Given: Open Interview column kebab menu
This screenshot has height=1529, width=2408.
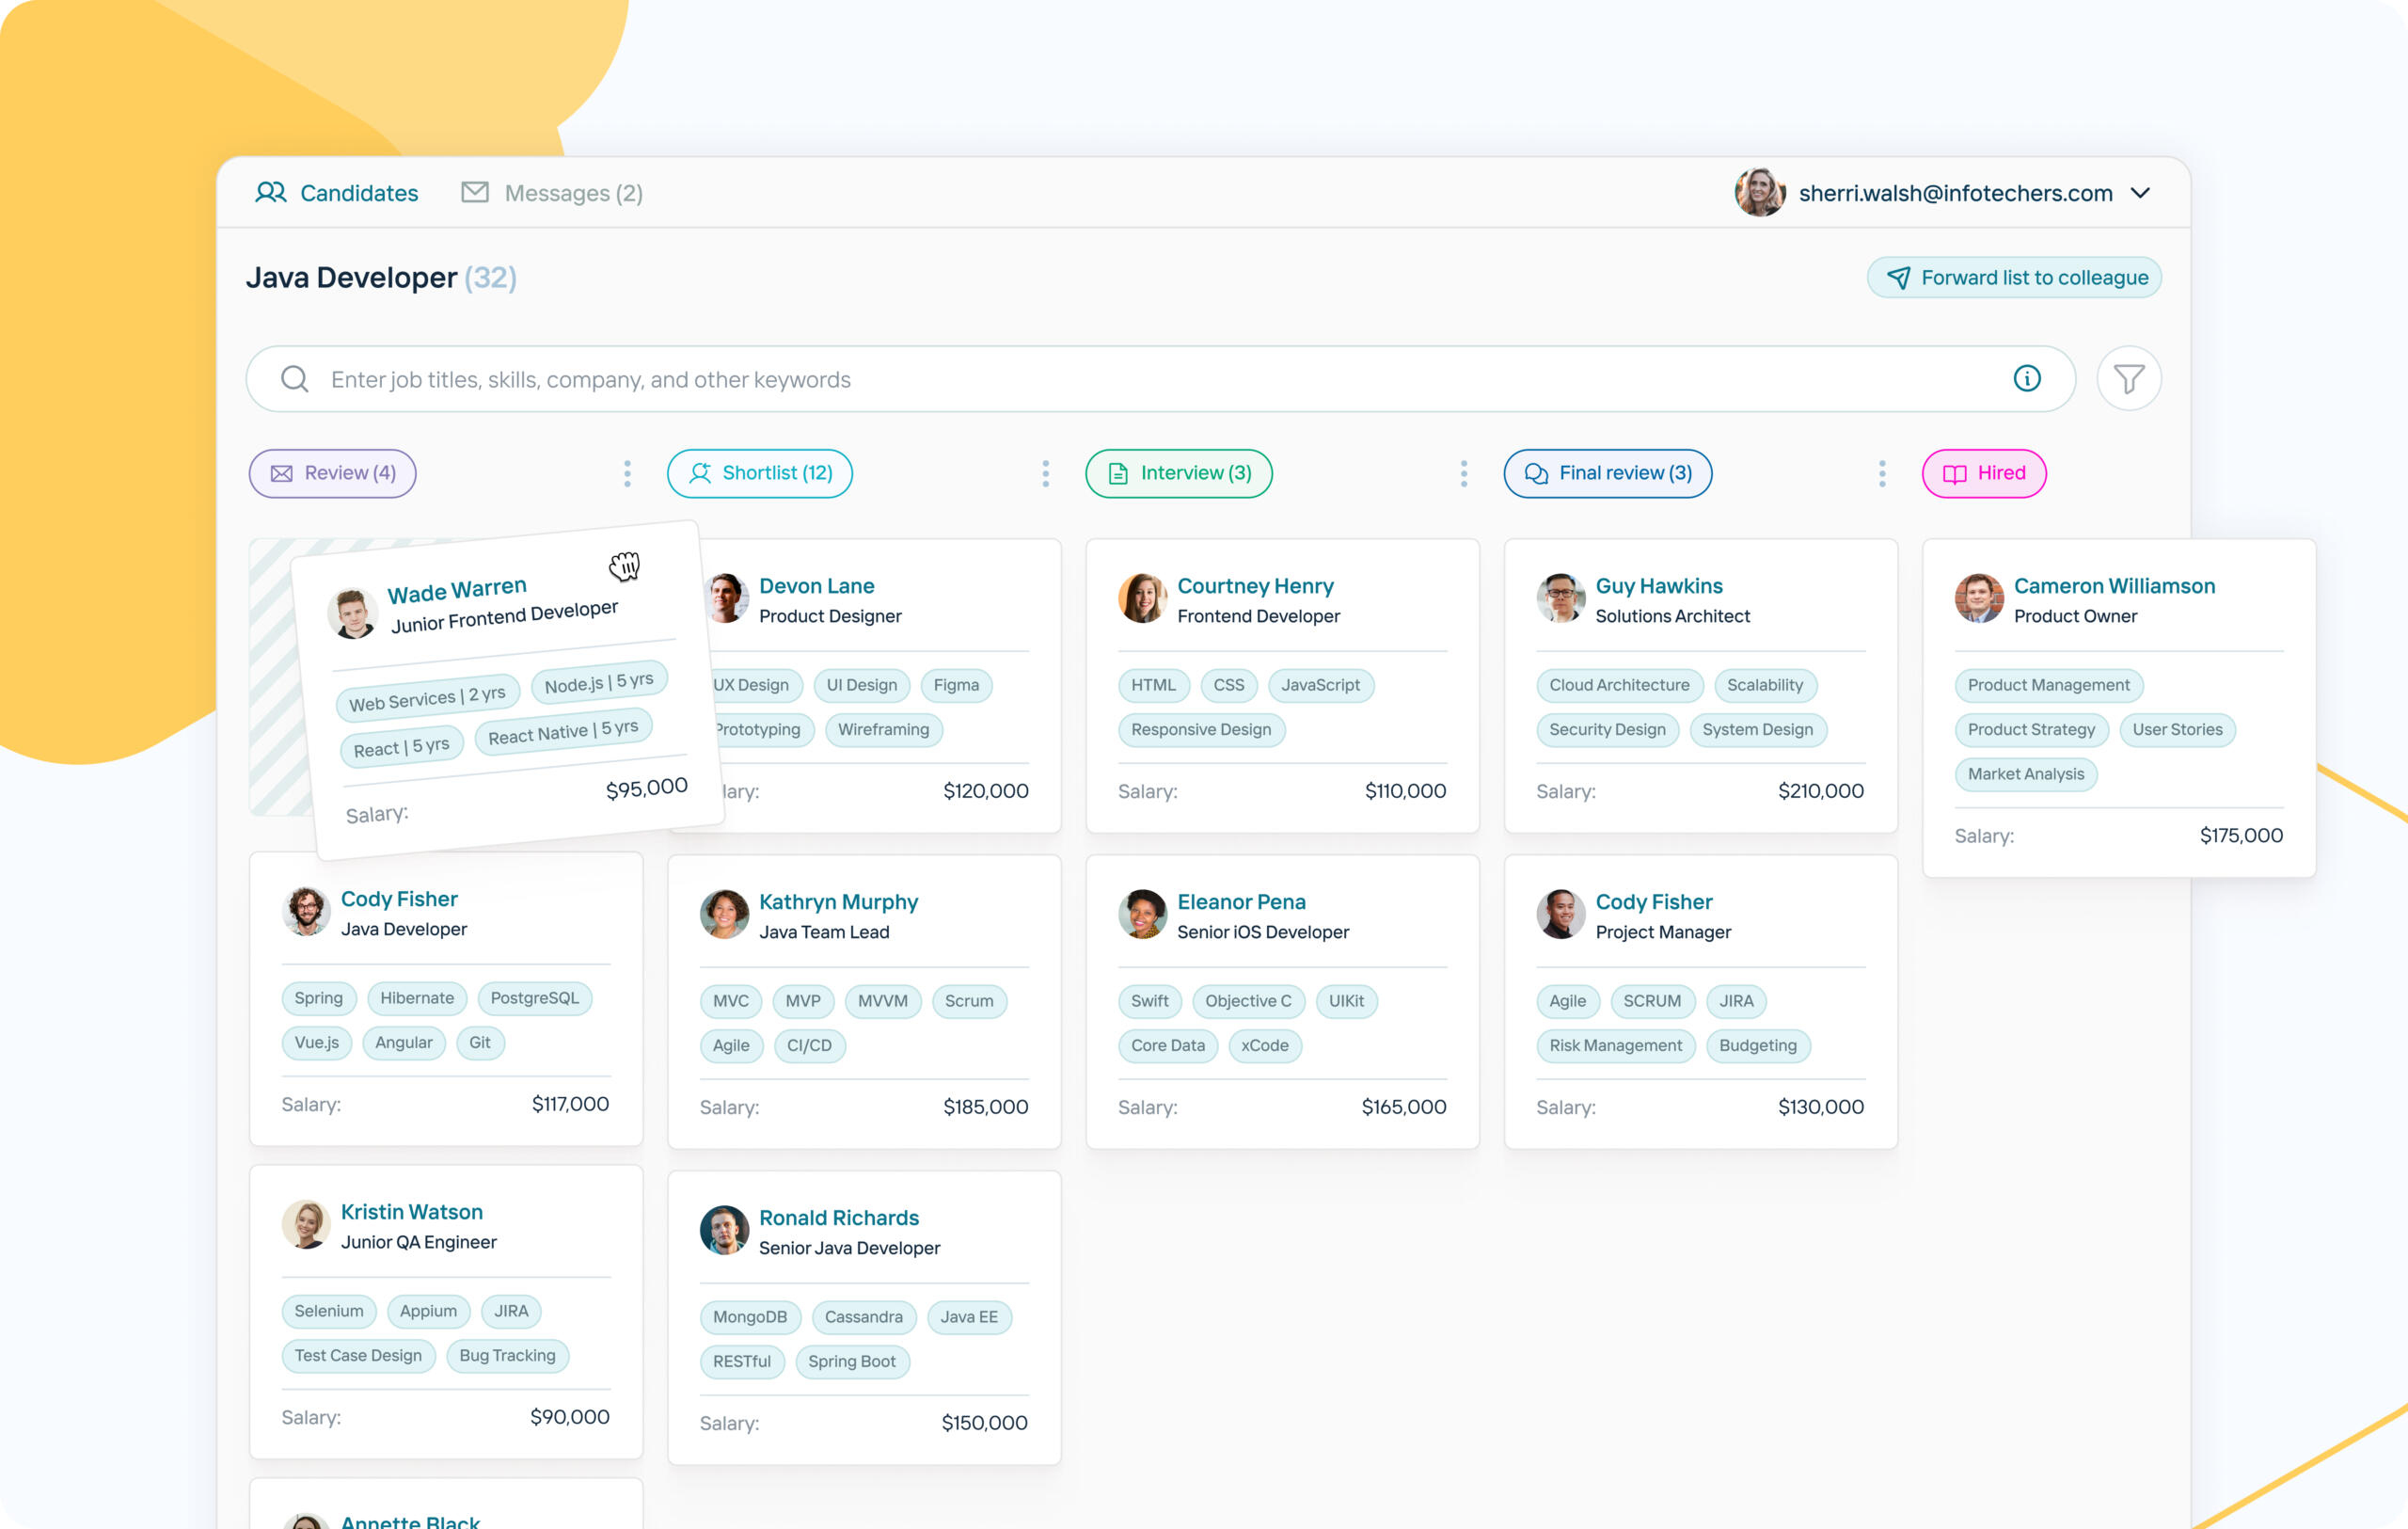Looking at the screenshot, I should tap(1463, 474).
